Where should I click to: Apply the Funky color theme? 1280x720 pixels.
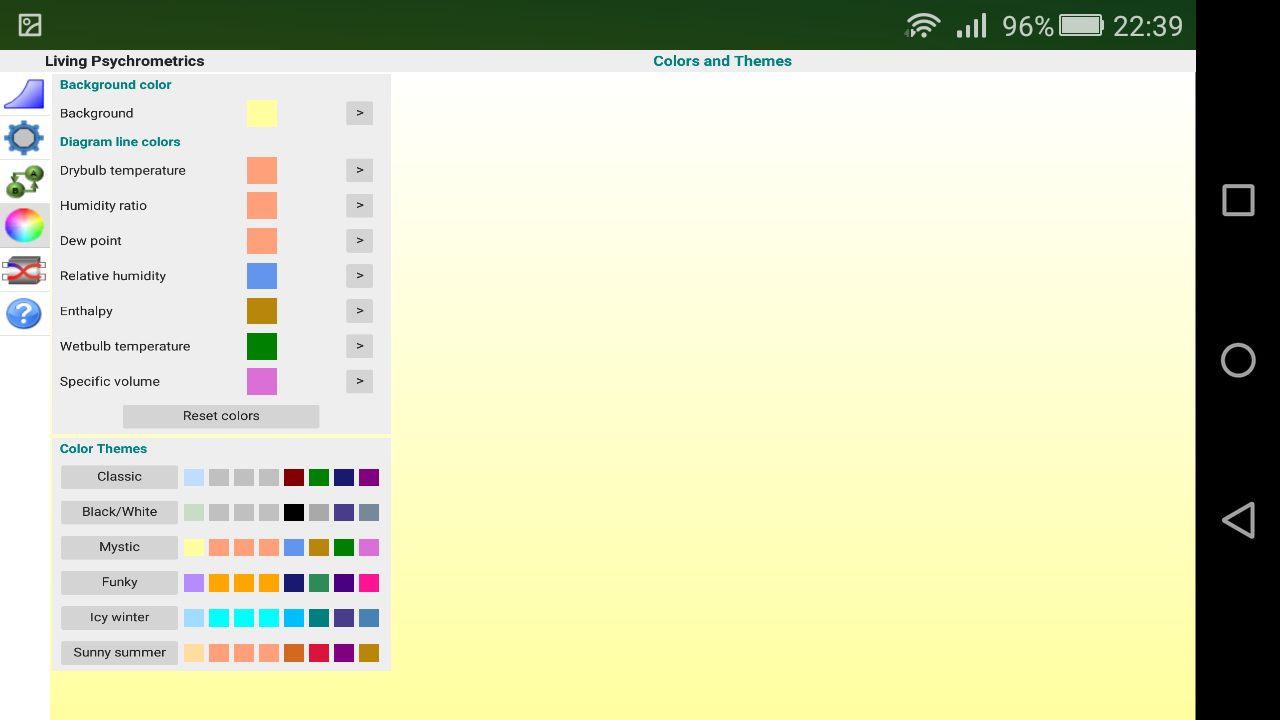pyautogui.click(x=119, y=582)
